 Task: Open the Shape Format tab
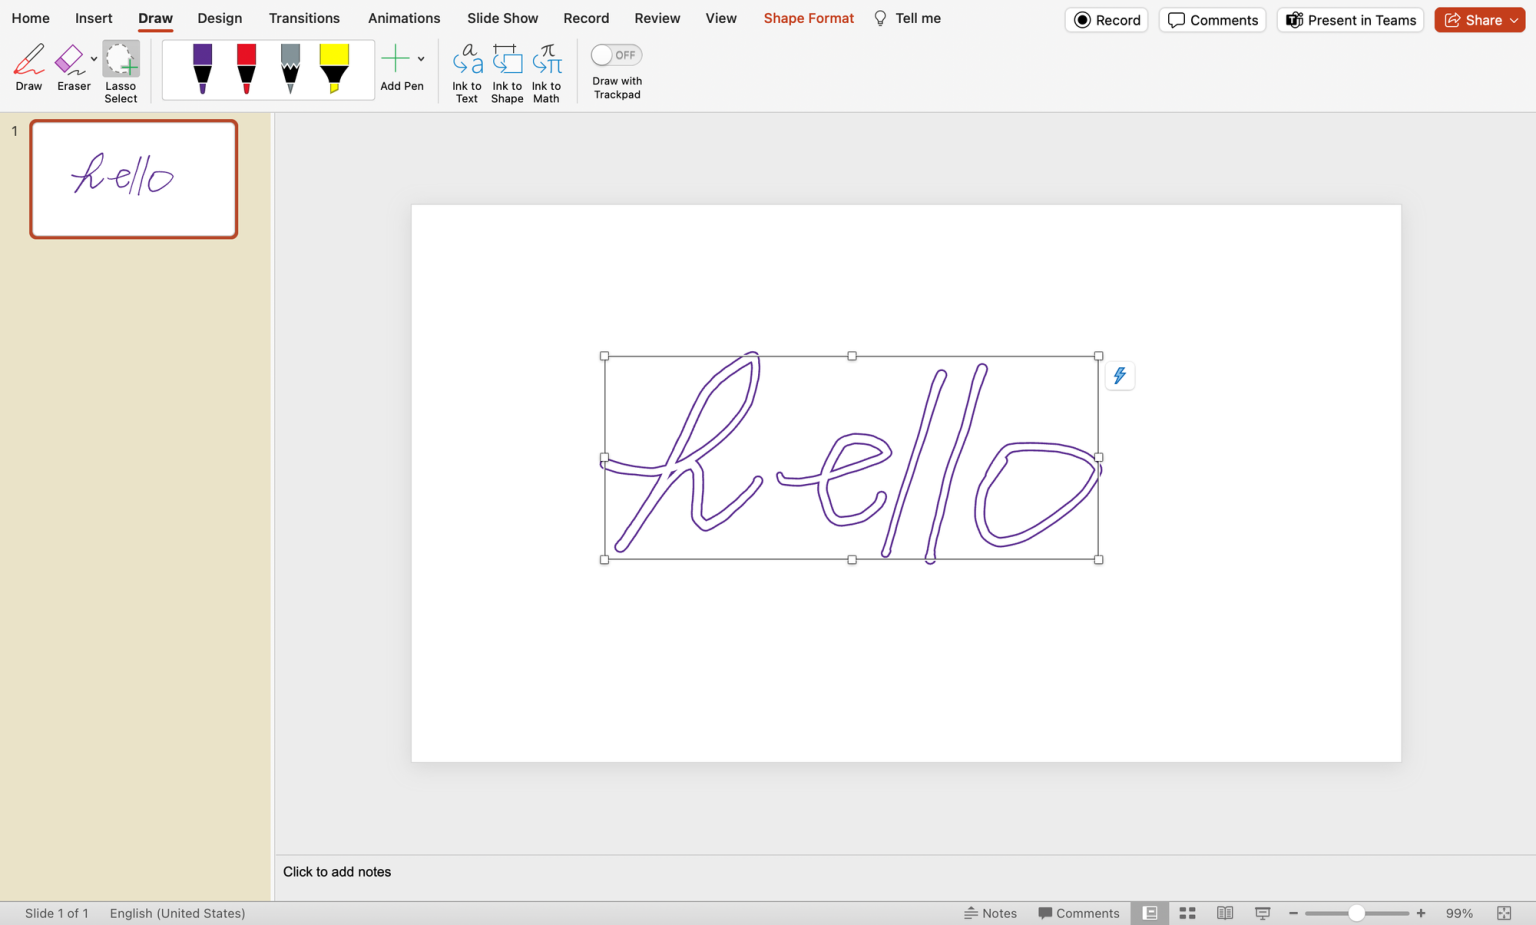(809, 18)
